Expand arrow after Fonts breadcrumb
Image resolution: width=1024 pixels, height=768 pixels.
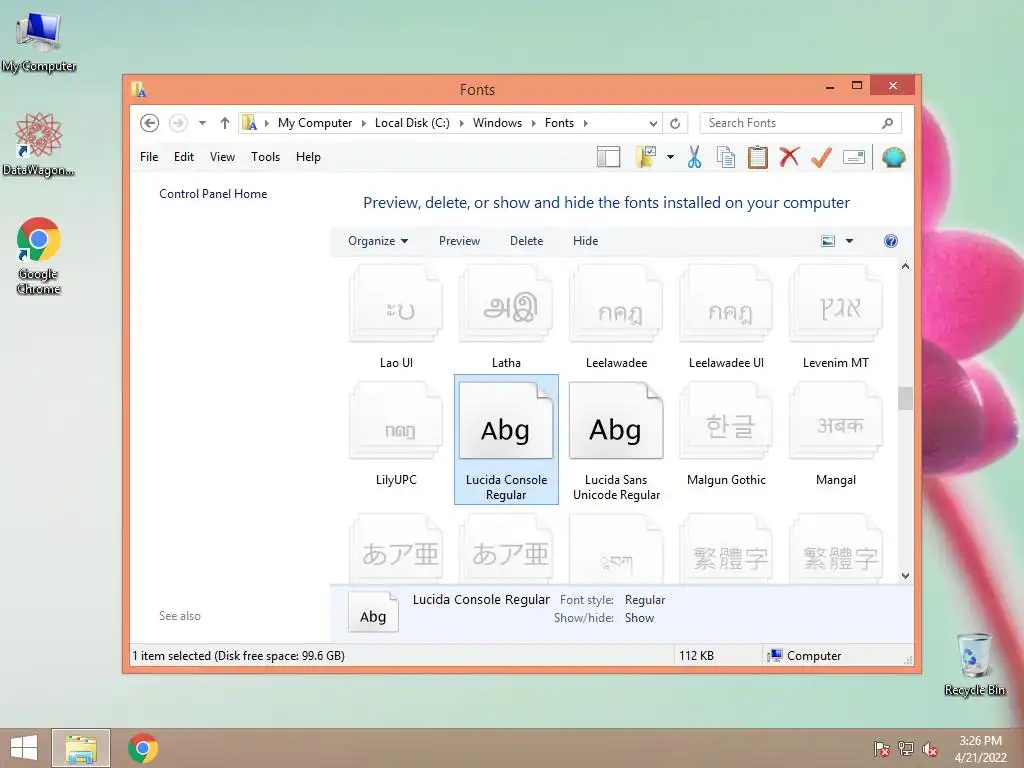click(x=585, y=123)
